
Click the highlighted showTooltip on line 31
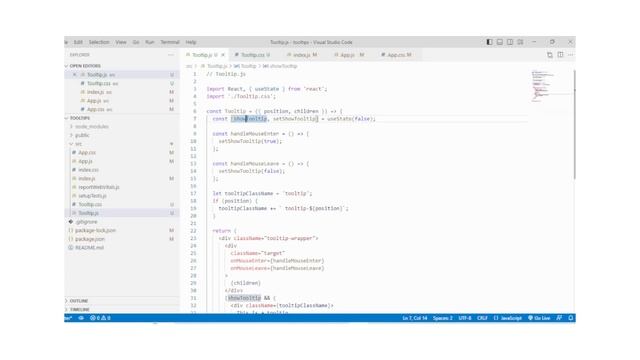click(244, 298)
